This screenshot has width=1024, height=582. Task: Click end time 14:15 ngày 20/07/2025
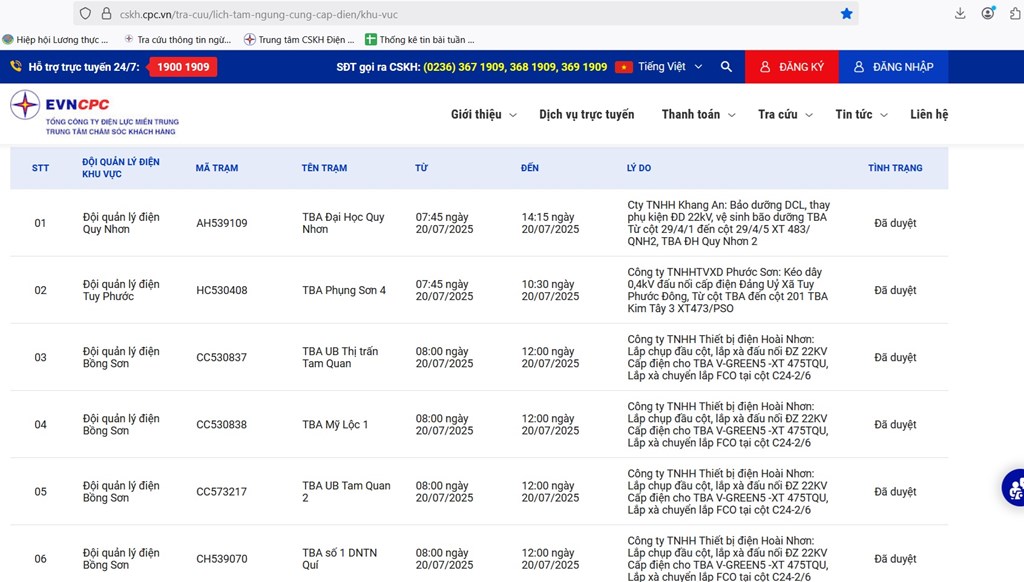pyautogui.click(x=550, y=223)
